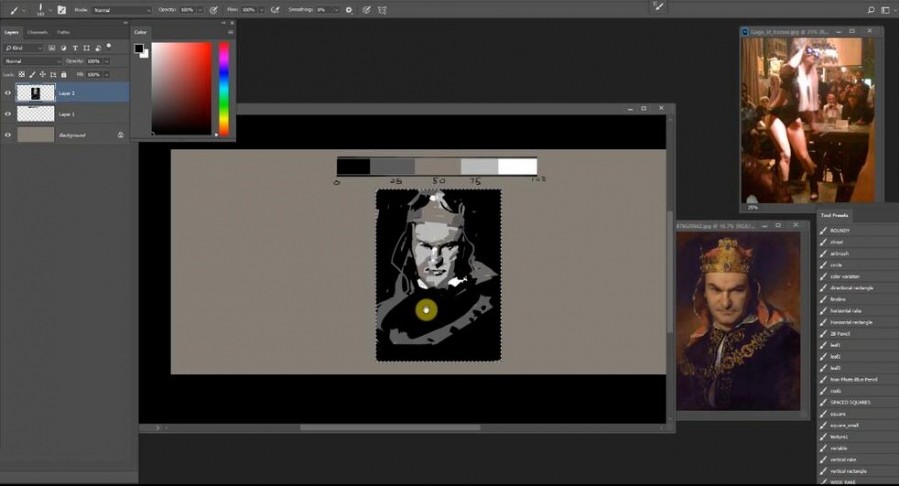Hide the Background layer eye icon
The height and width of the screenshot is (486, 899).
8,135
